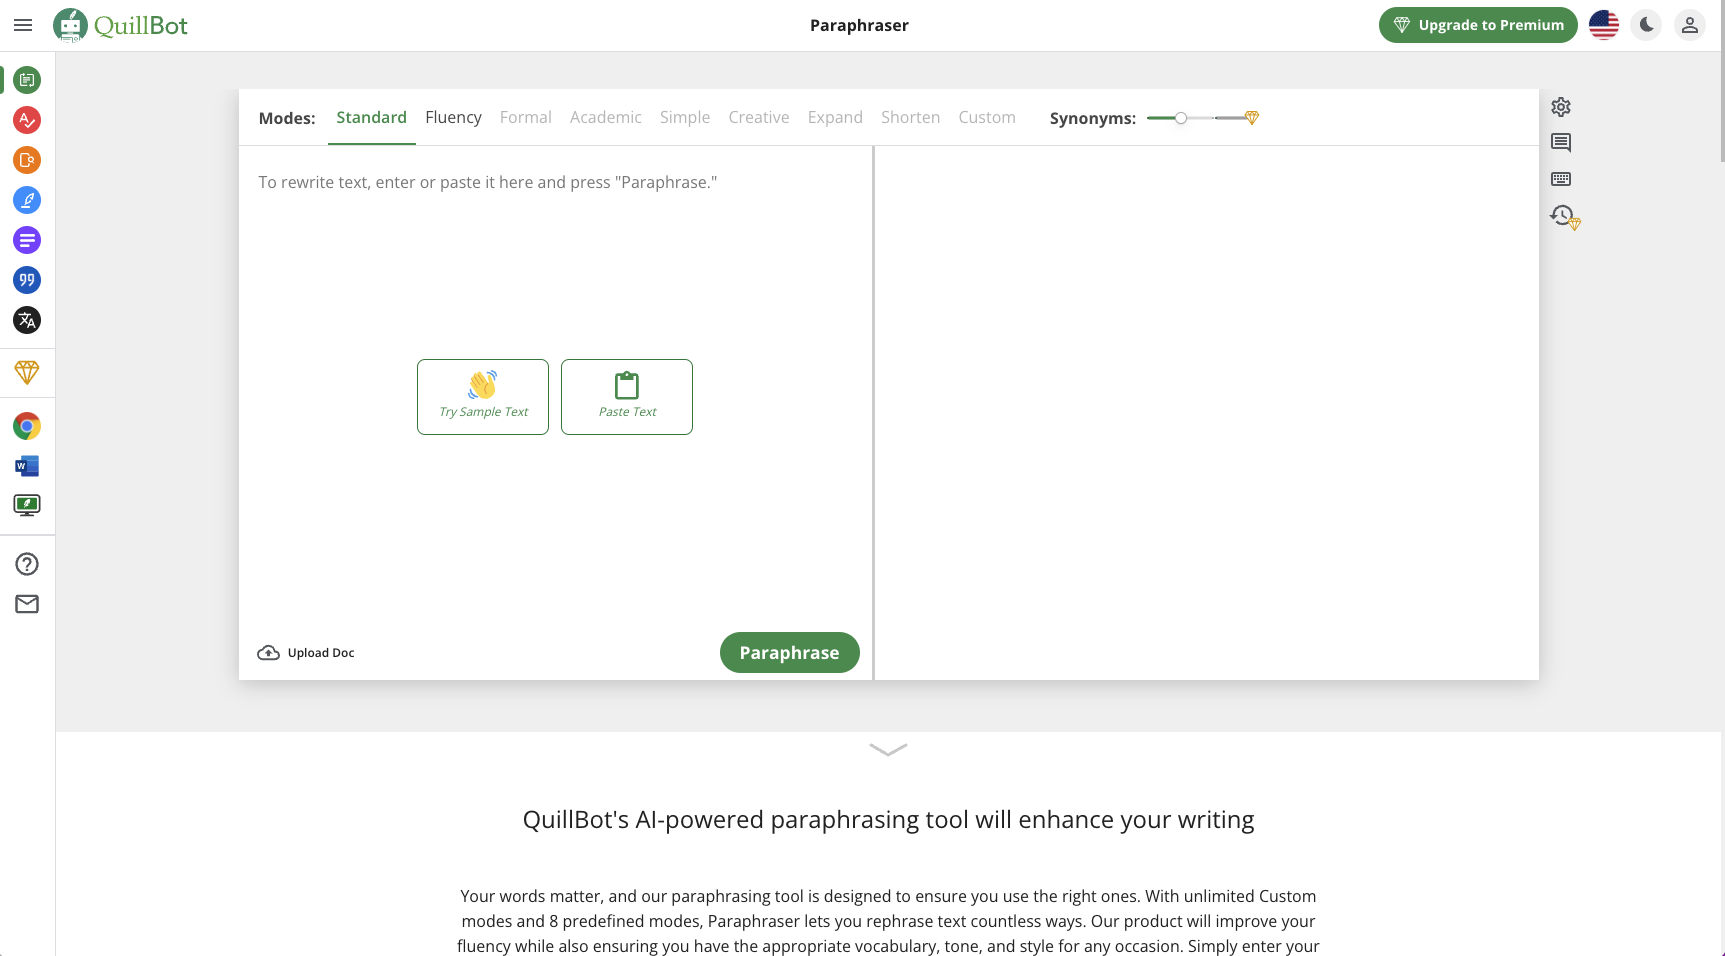Image resolution: width=1725 pixels, height=956 pixels.
Task: Open the Help Center question icon
Action: click(27, 564)
